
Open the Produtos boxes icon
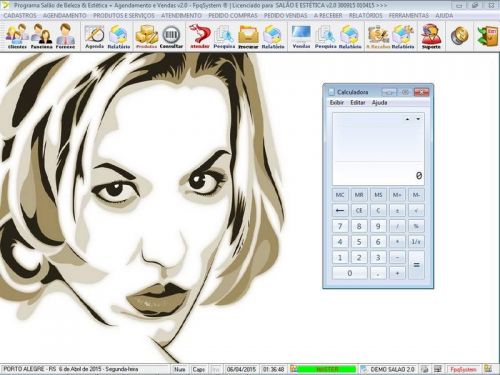[147, 36]
